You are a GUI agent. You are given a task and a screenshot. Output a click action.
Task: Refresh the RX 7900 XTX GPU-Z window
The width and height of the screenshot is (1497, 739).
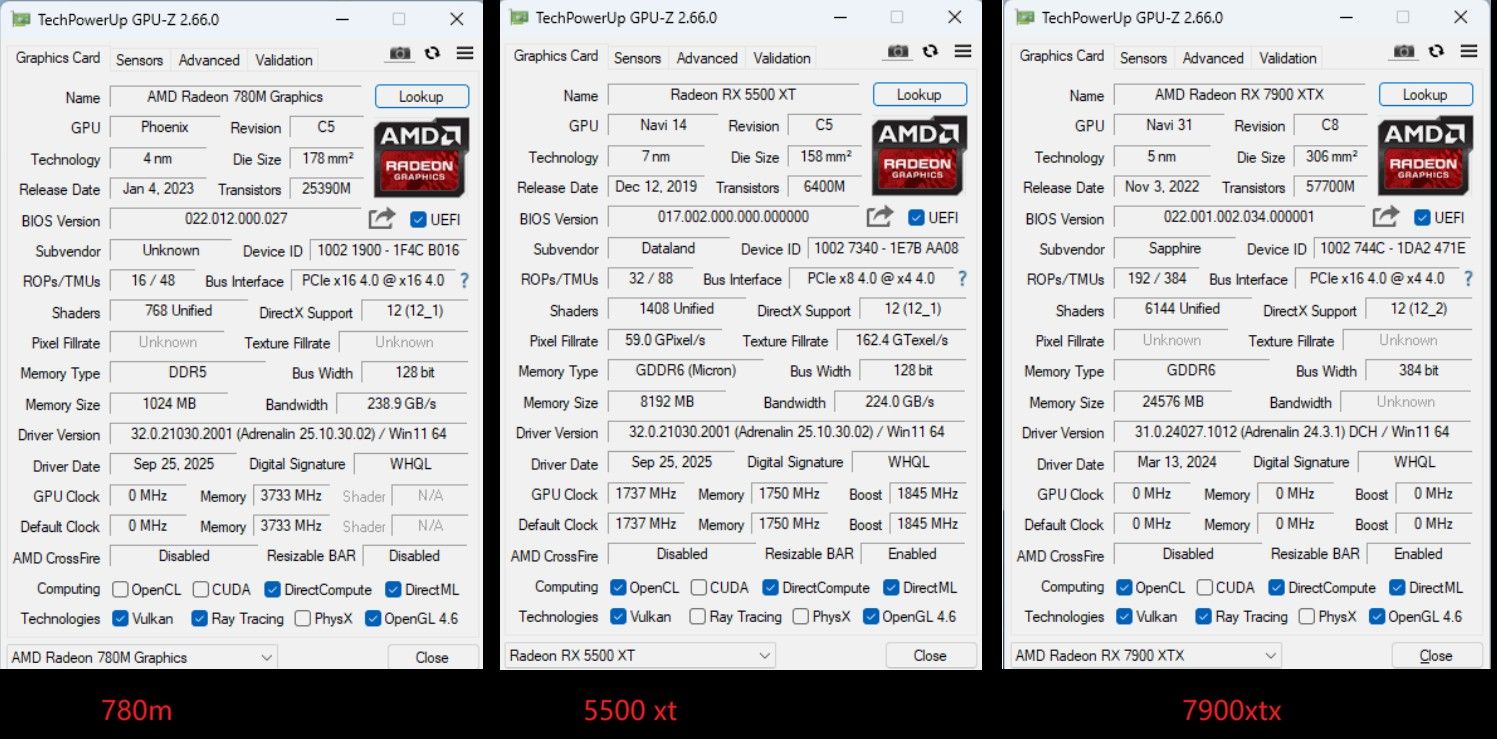(1436, 52)
